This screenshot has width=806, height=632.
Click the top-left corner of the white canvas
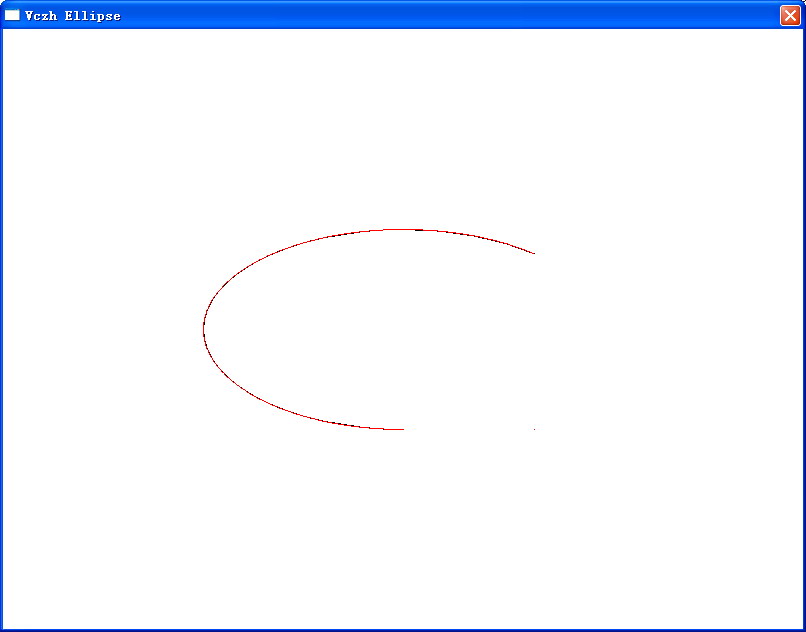click(6, 32)
